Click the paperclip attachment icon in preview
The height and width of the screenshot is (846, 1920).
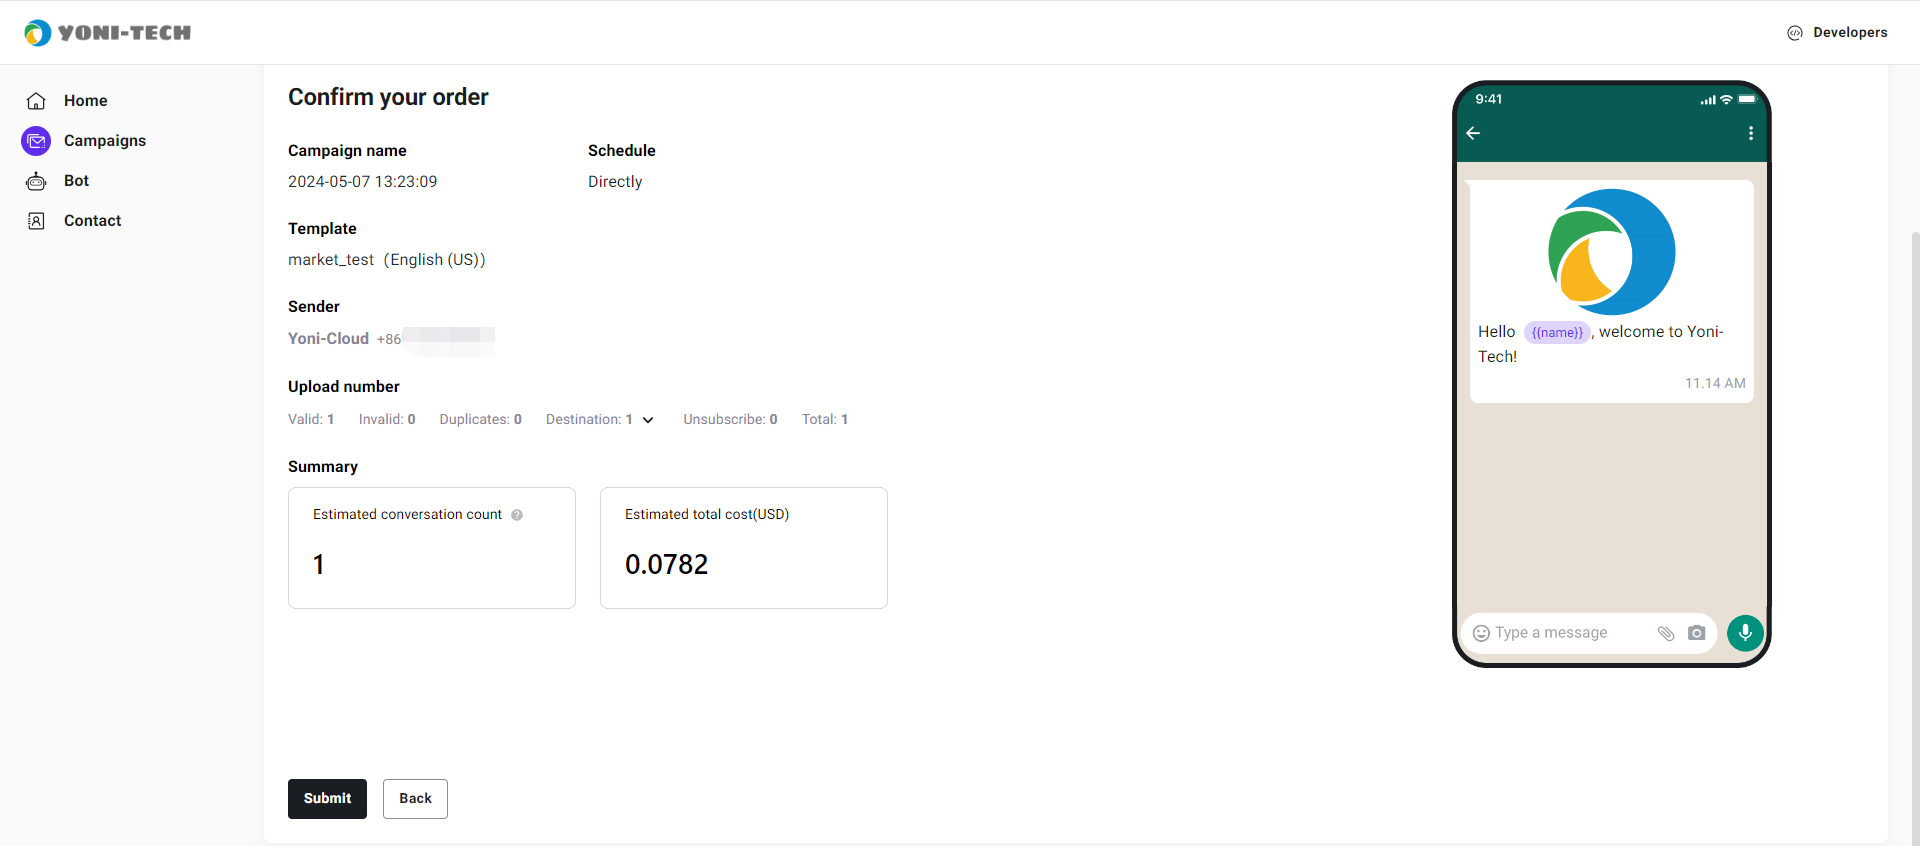pos(1666,633)
